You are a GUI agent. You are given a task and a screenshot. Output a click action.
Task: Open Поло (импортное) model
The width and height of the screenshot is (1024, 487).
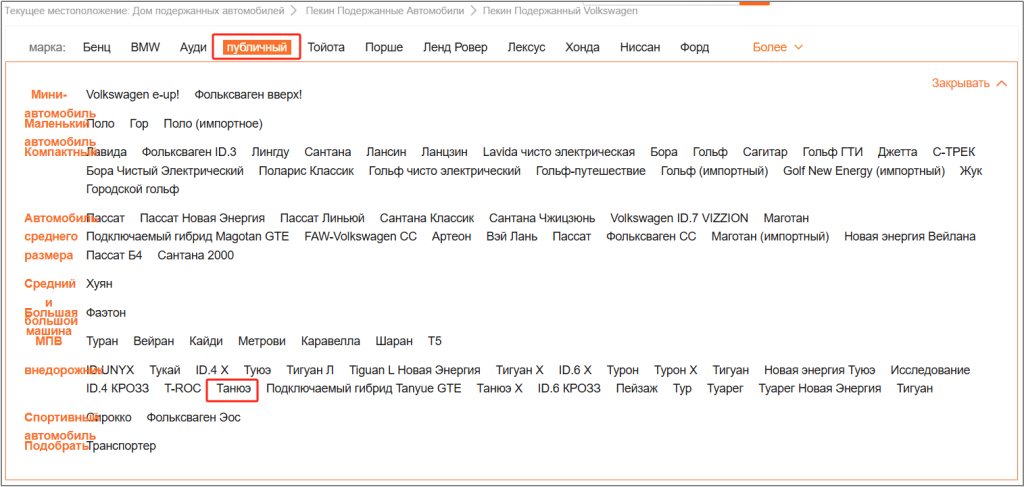pyautogui.click(x=213, y=123)
